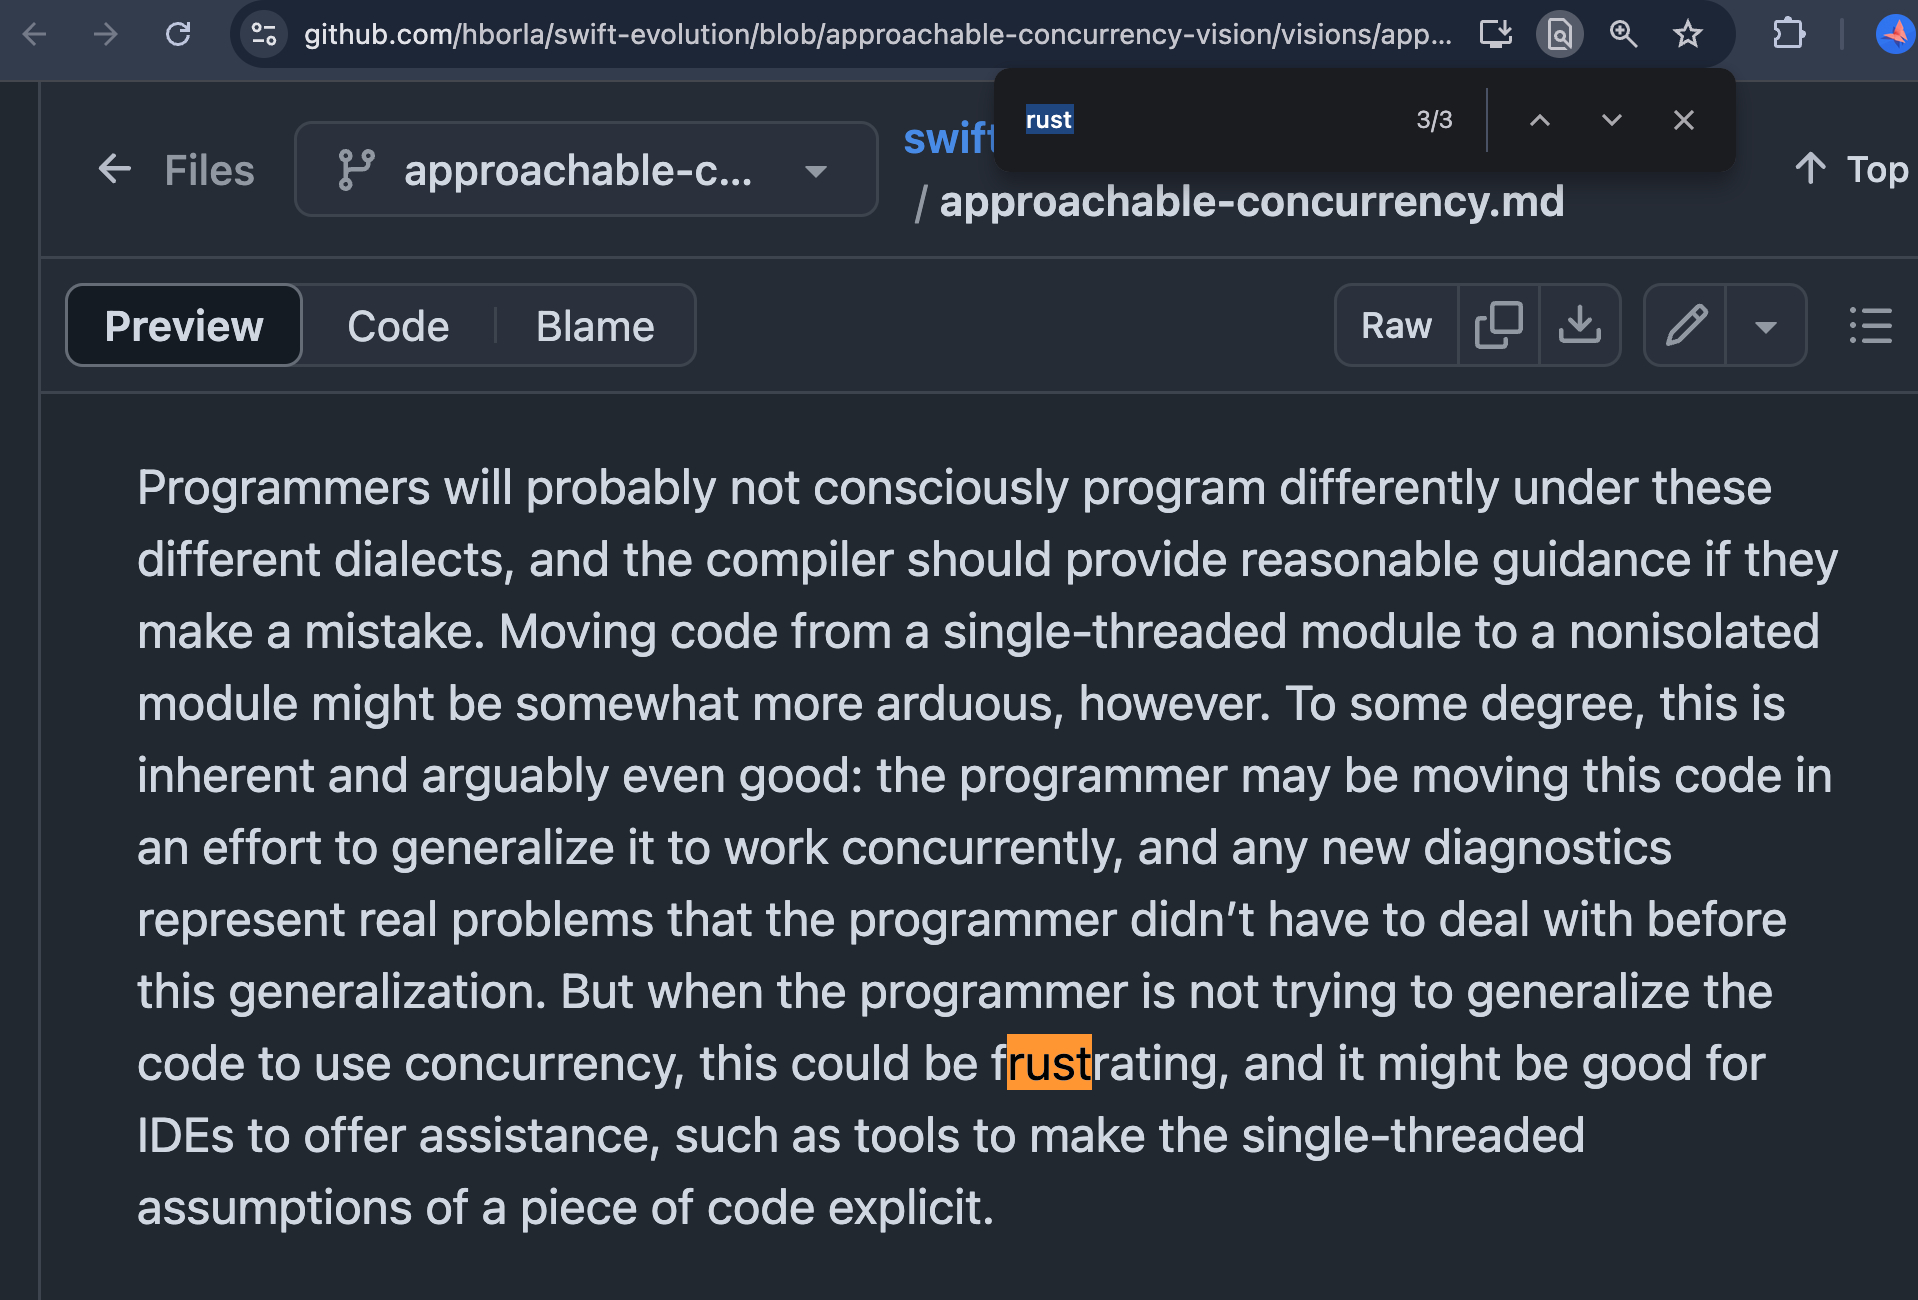Open the document outline list icon
The image size is (1918, 1300).
tap(1870, 326)
